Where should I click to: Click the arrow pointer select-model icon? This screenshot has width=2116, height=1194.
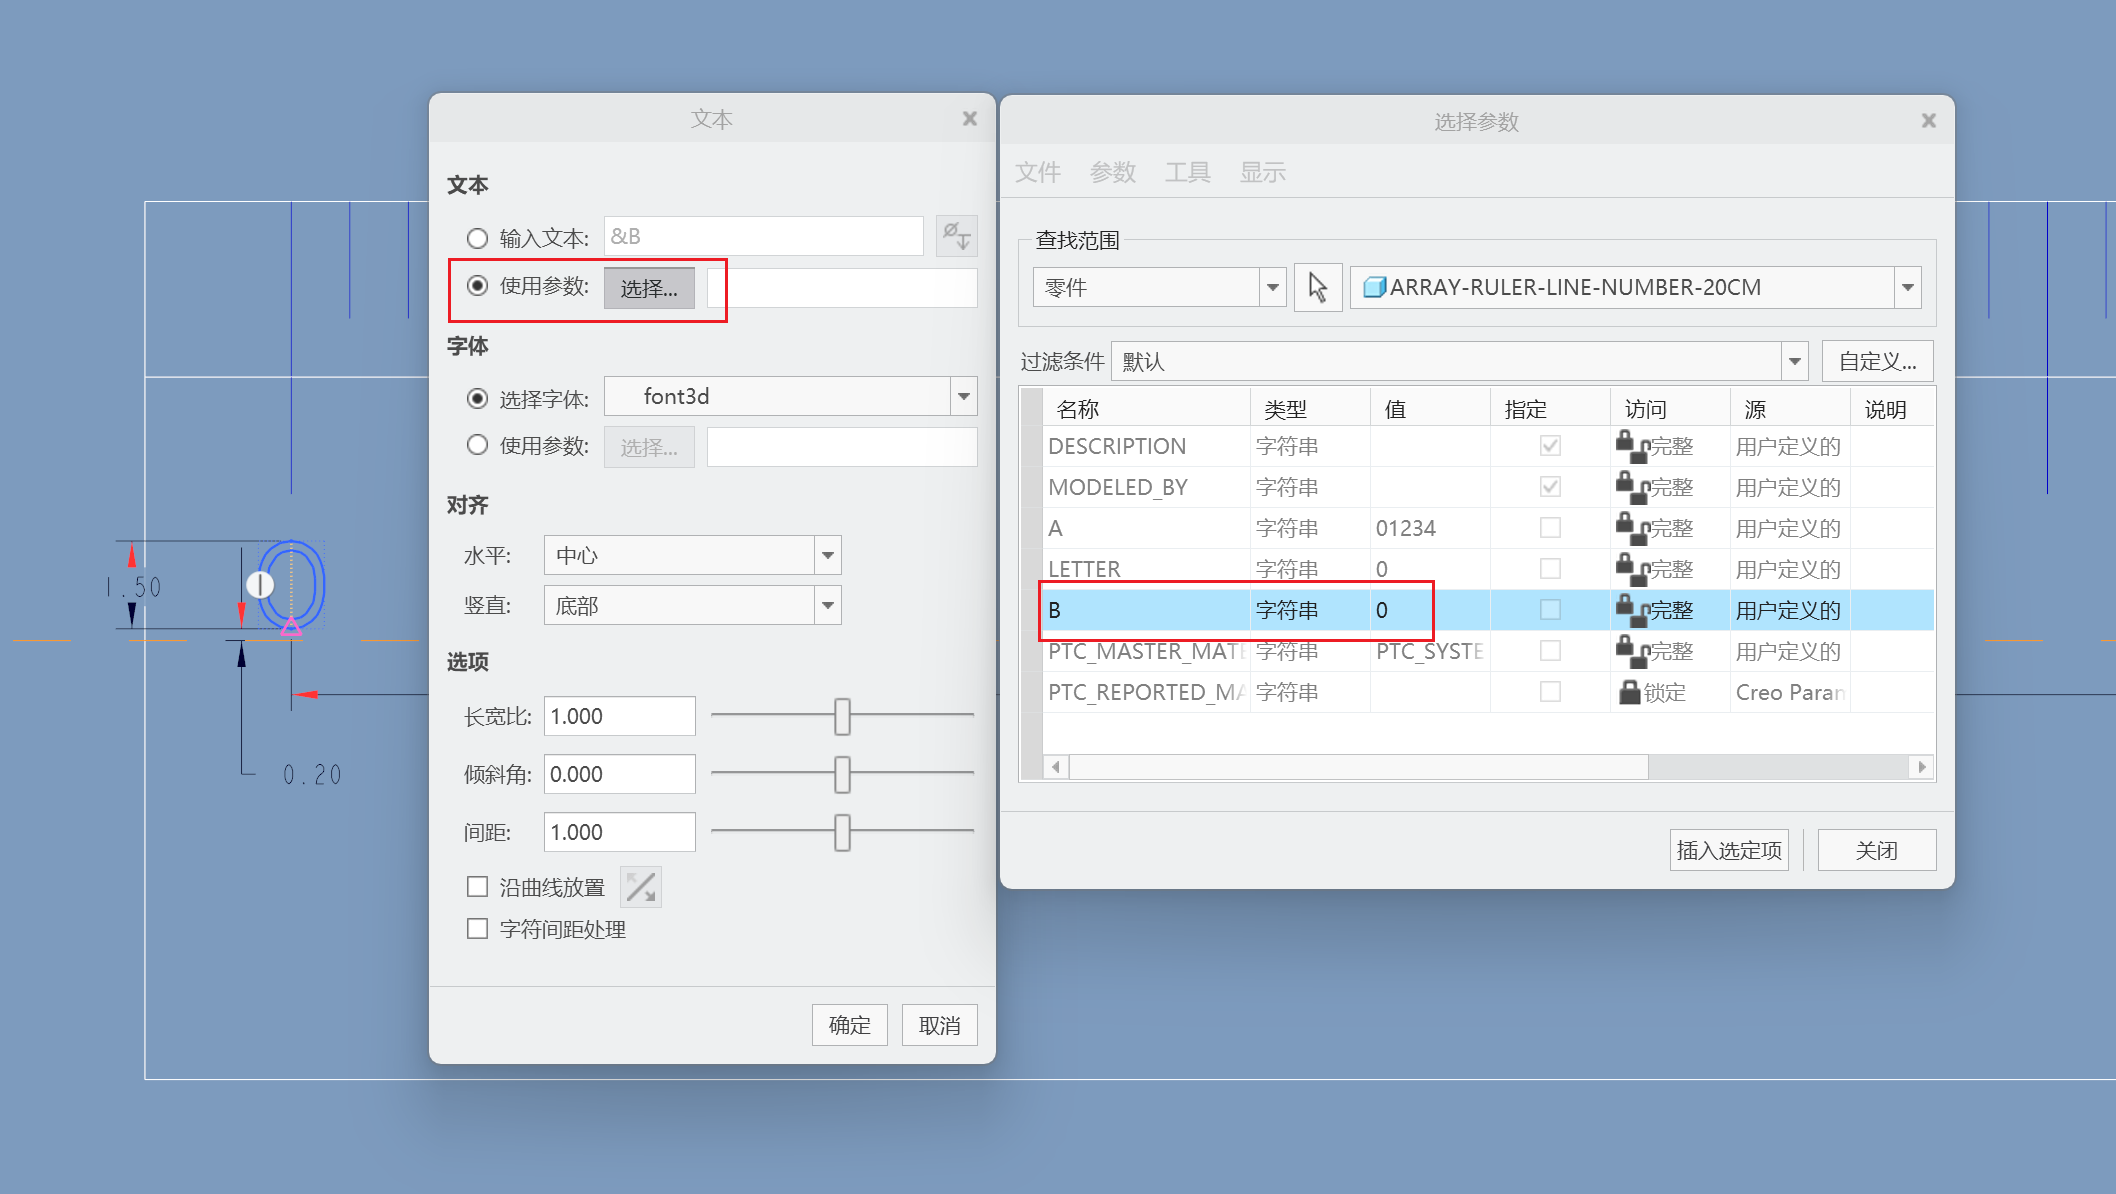[1317, 288]
